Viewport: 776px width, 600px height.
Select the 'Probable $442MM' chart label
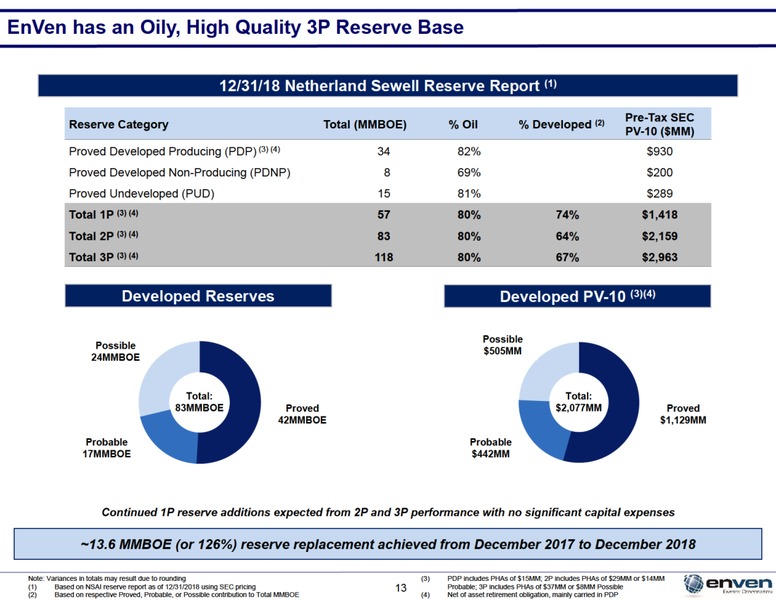tap(490, 448)
